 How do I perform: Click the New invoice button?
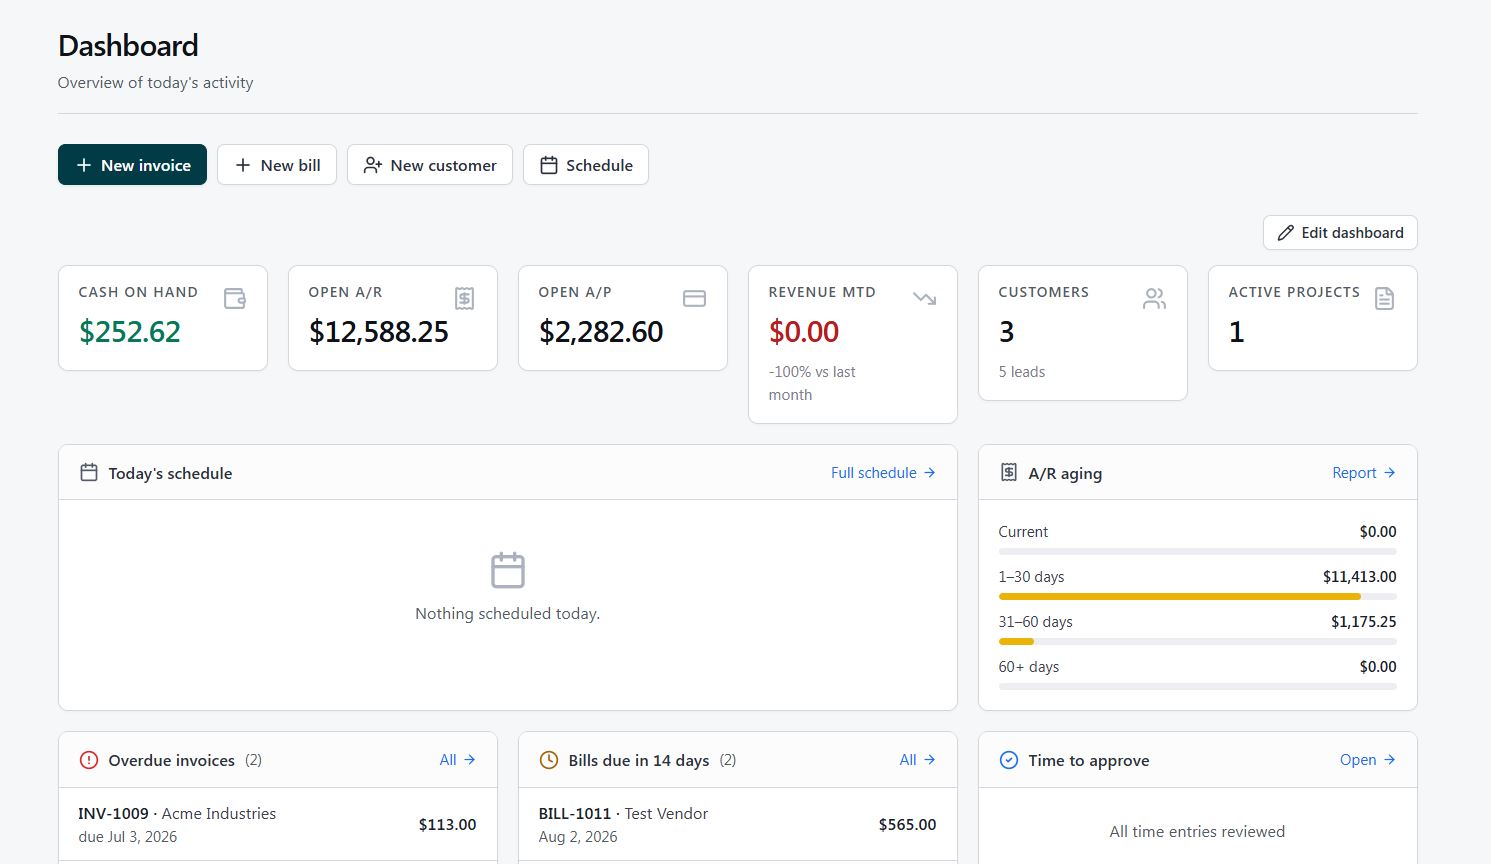click(132, 165)
